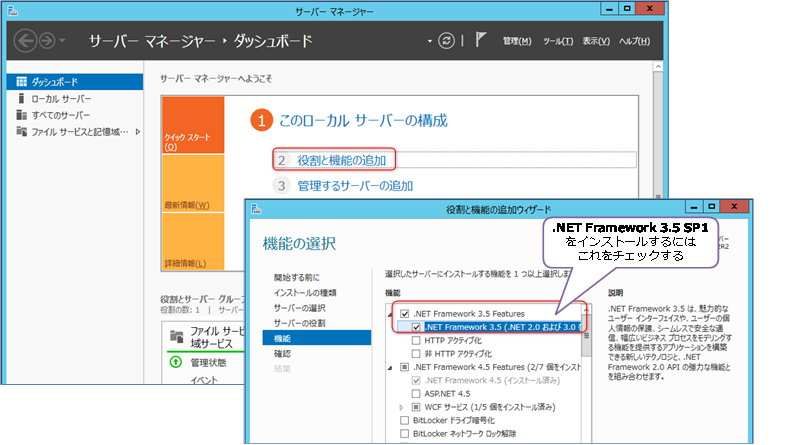Toggle the WCF サービス checkbox
This screenshot has height=445, width=800.
(x=416, y=407)
